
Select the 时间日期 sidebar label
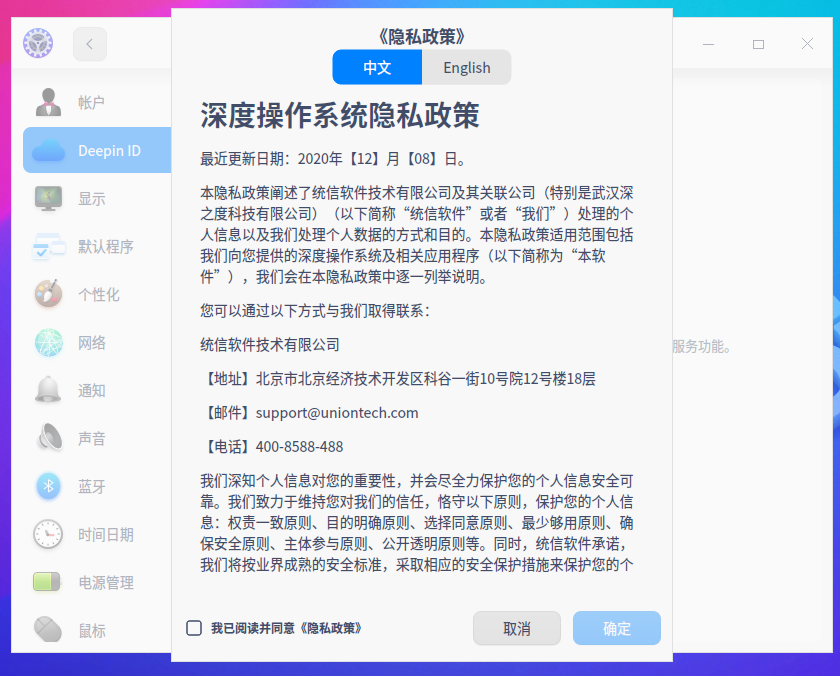(106, 535)
